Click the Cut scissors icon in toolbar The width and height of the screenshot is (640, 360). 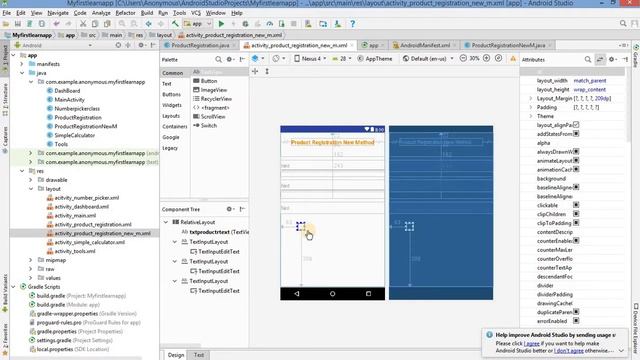(x=83, y=24)
